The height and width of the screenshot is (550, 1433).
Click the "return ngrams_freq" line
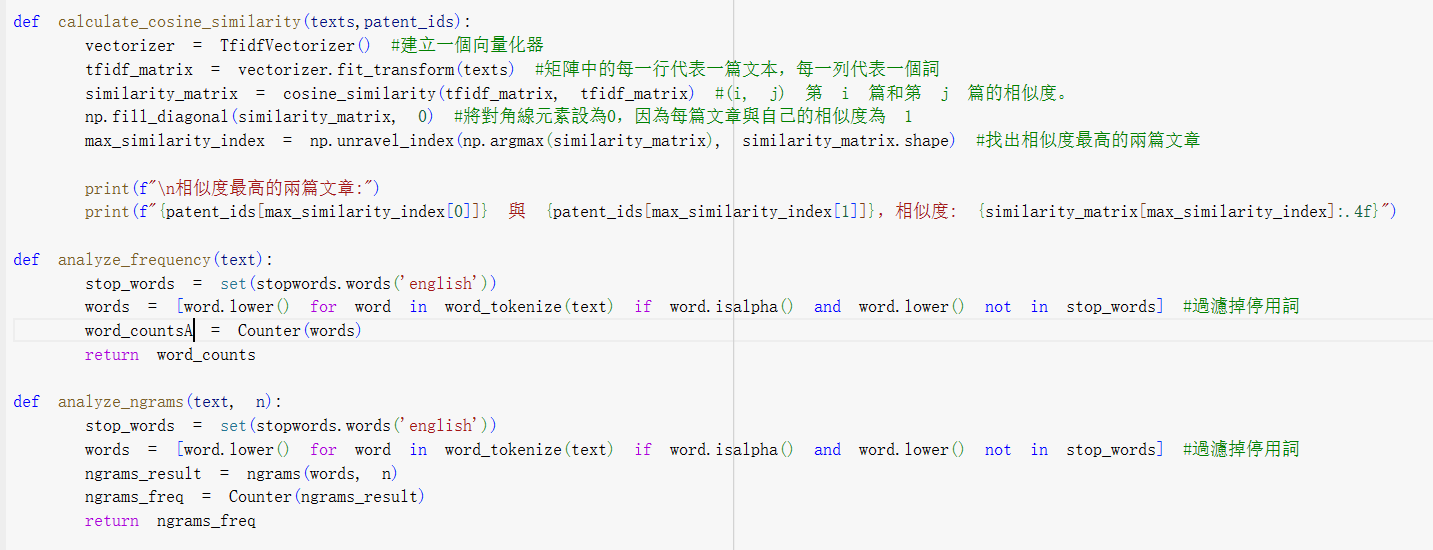(x=170, y=521)
